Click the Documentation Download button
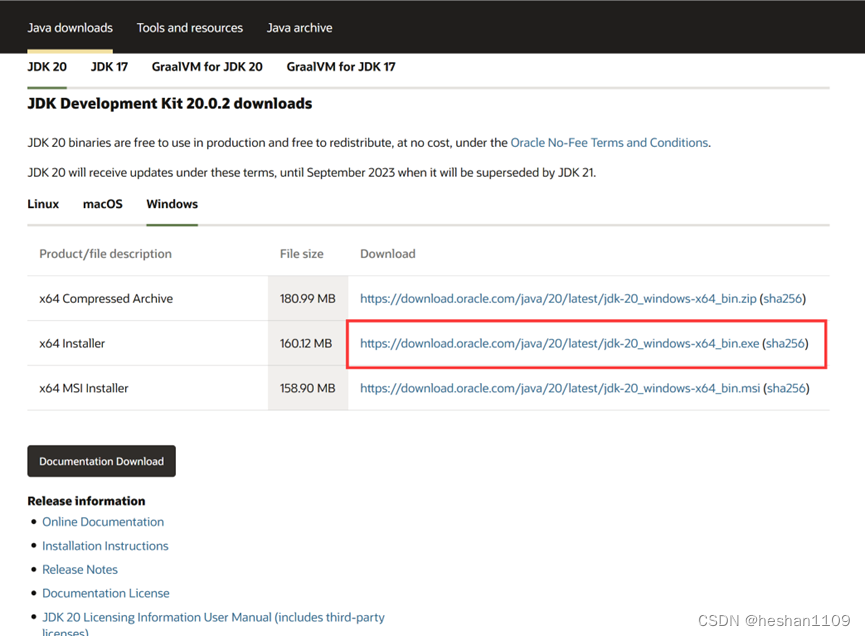Image resolution: width=865 pixels, height=636 pixels. pyautogui.click(x=102, y=461)
